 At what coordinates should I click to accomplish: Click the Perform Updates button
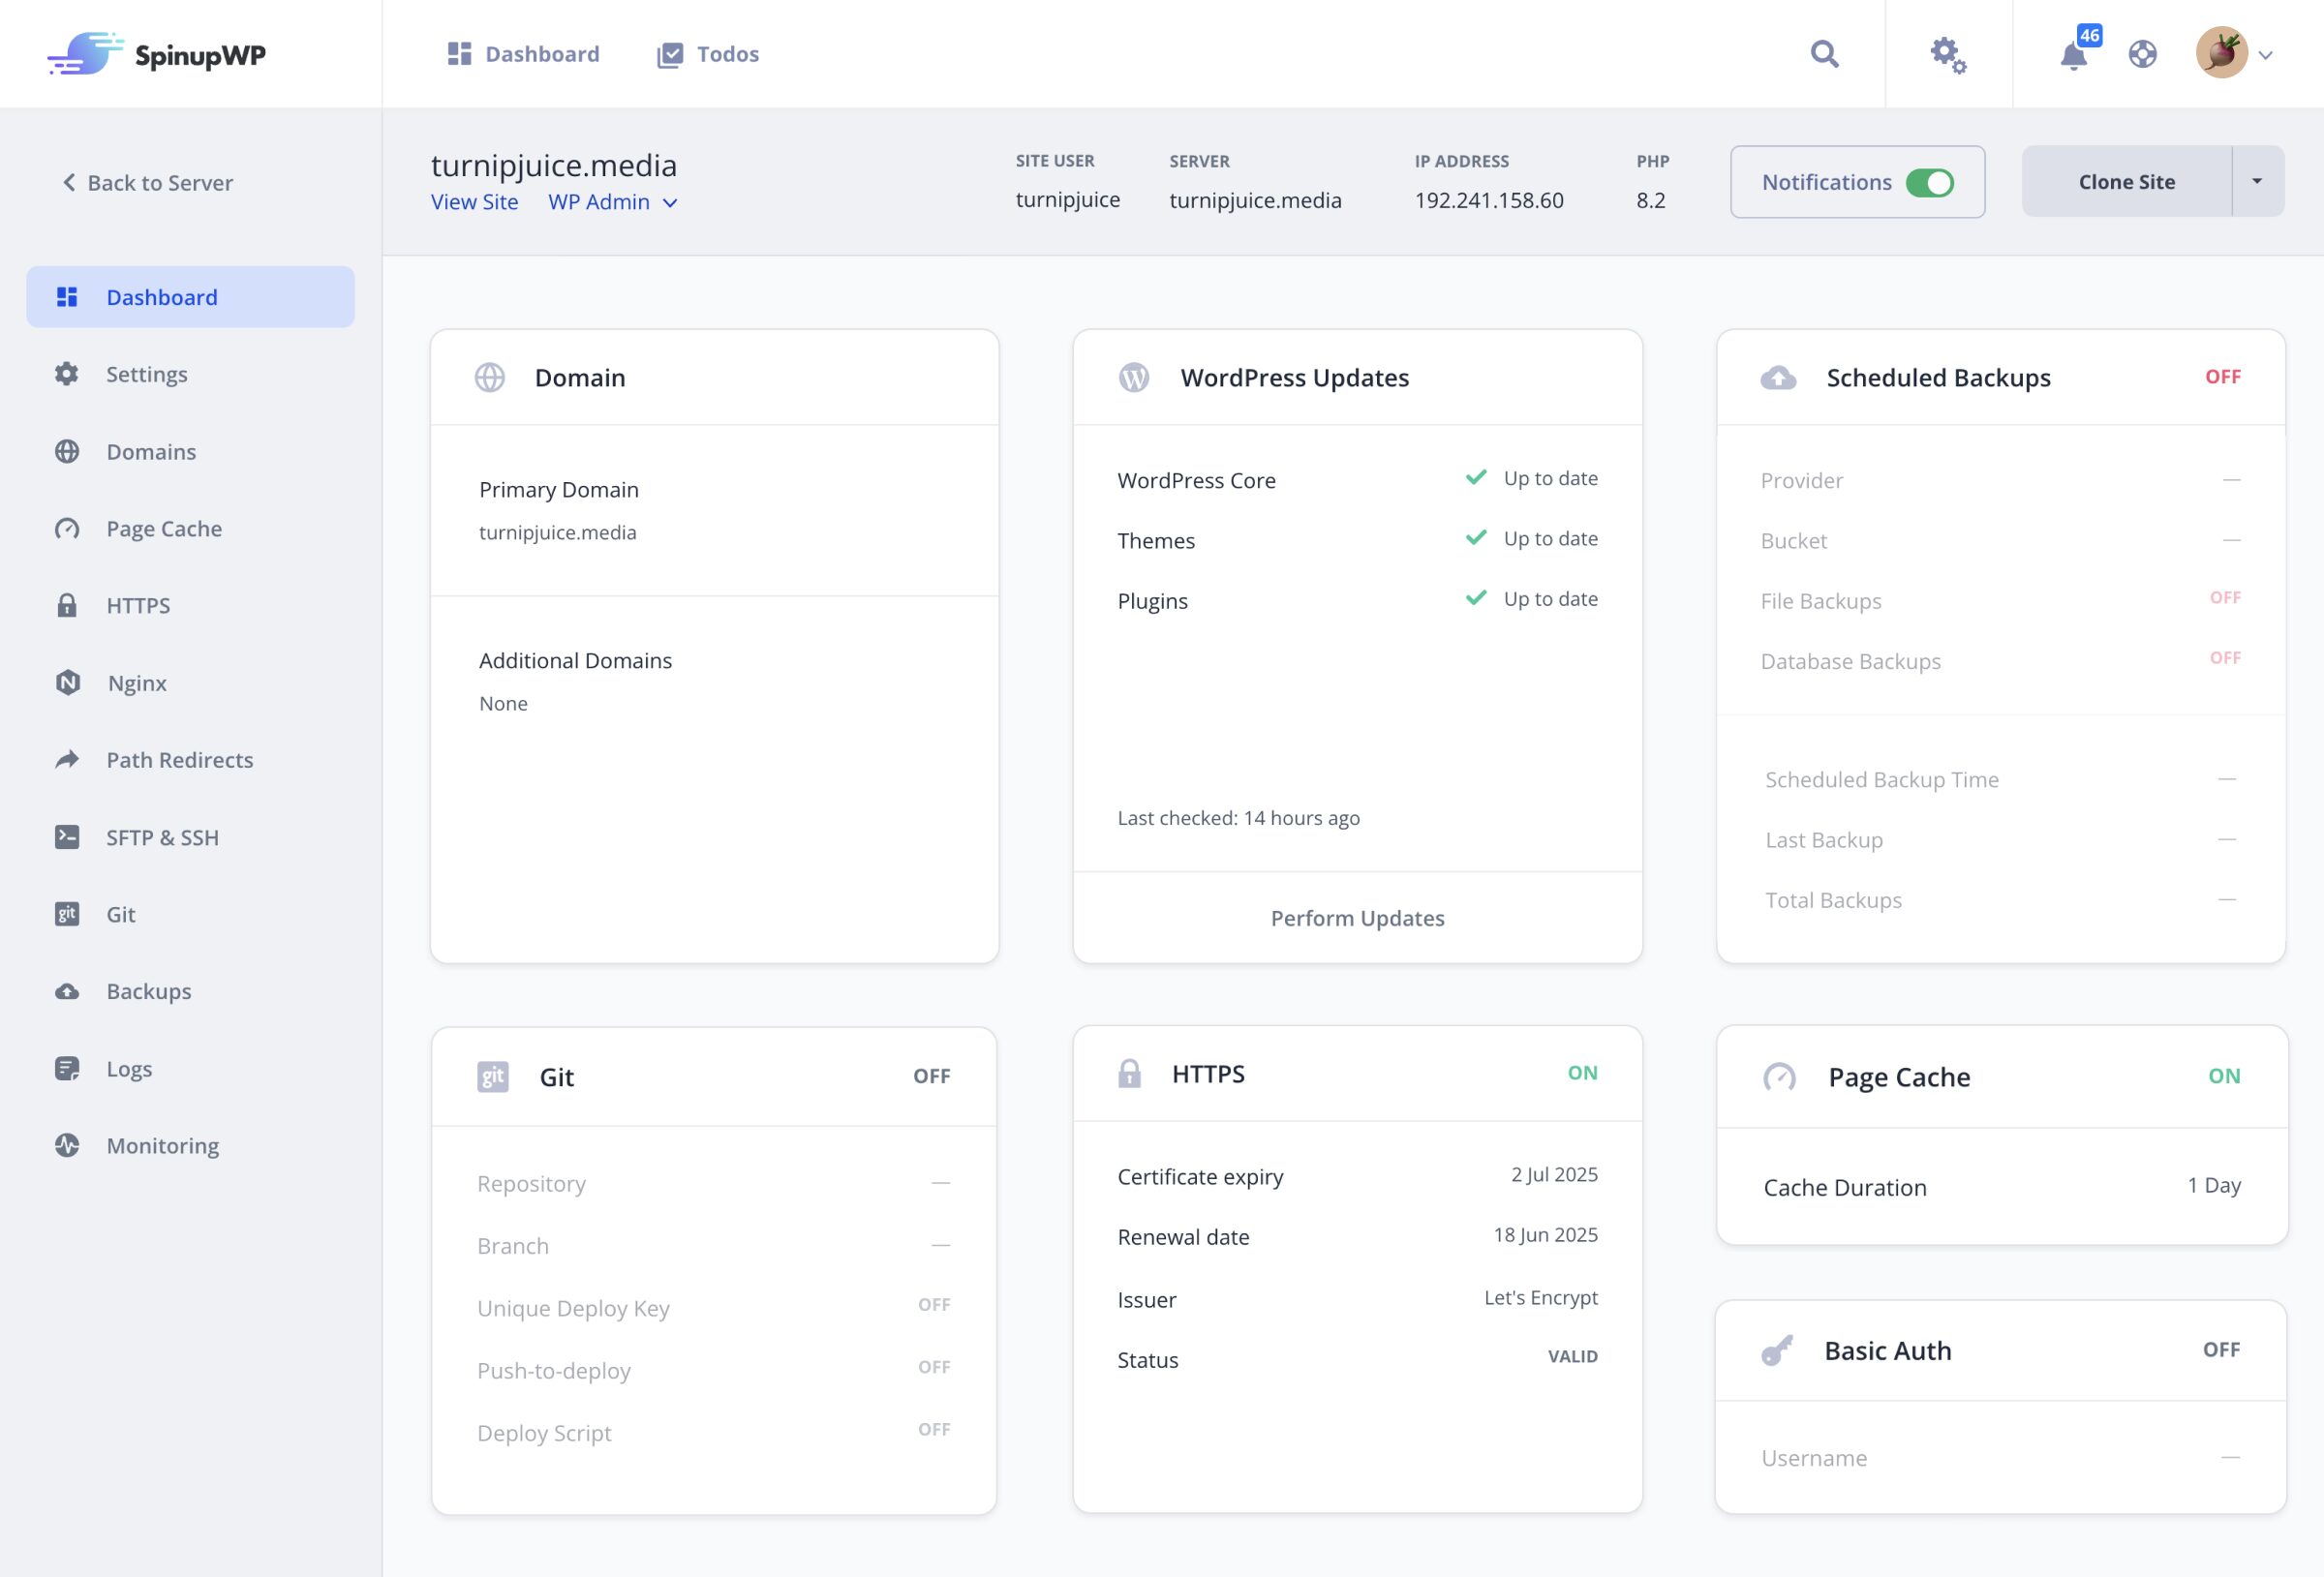(1358, 917)
